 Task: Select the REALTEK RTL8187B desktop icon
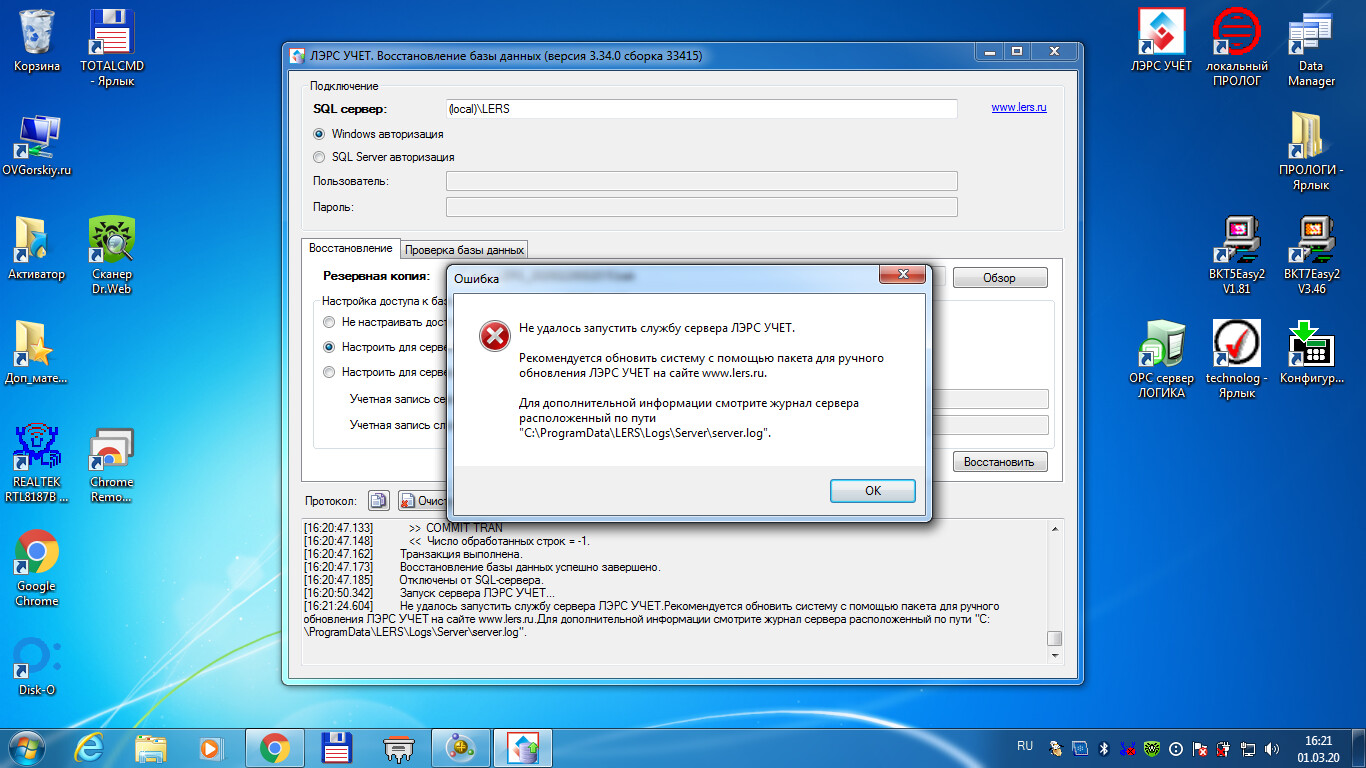pyautogui.click(x=37, y=463)
